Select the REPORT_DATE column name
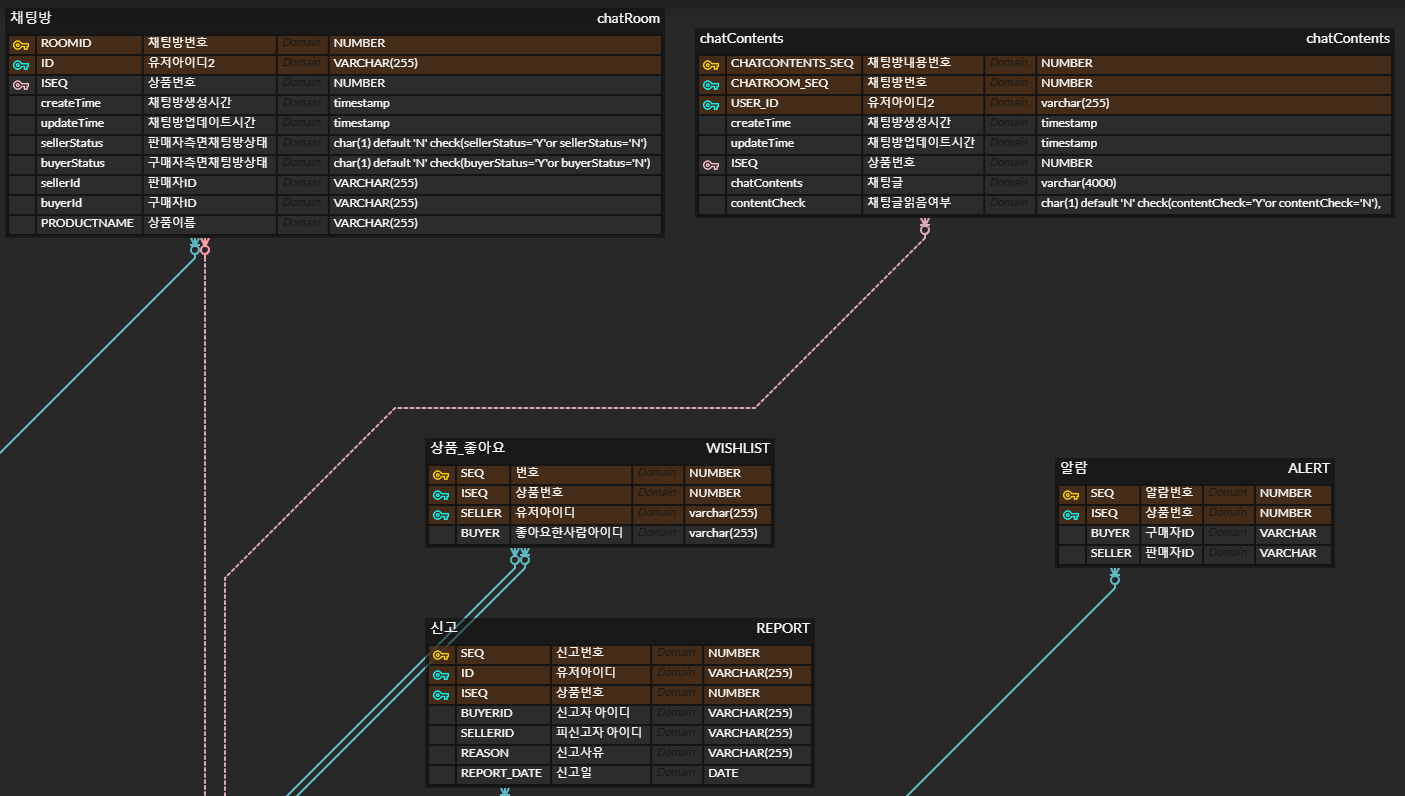1405x796 pixels. 501,774
